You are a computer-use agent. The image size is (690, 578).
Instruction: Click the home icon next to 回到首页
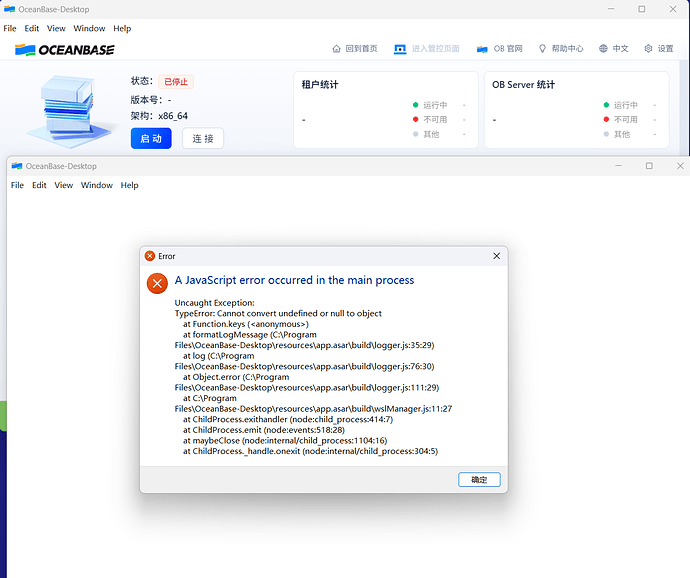pos(337,48)
